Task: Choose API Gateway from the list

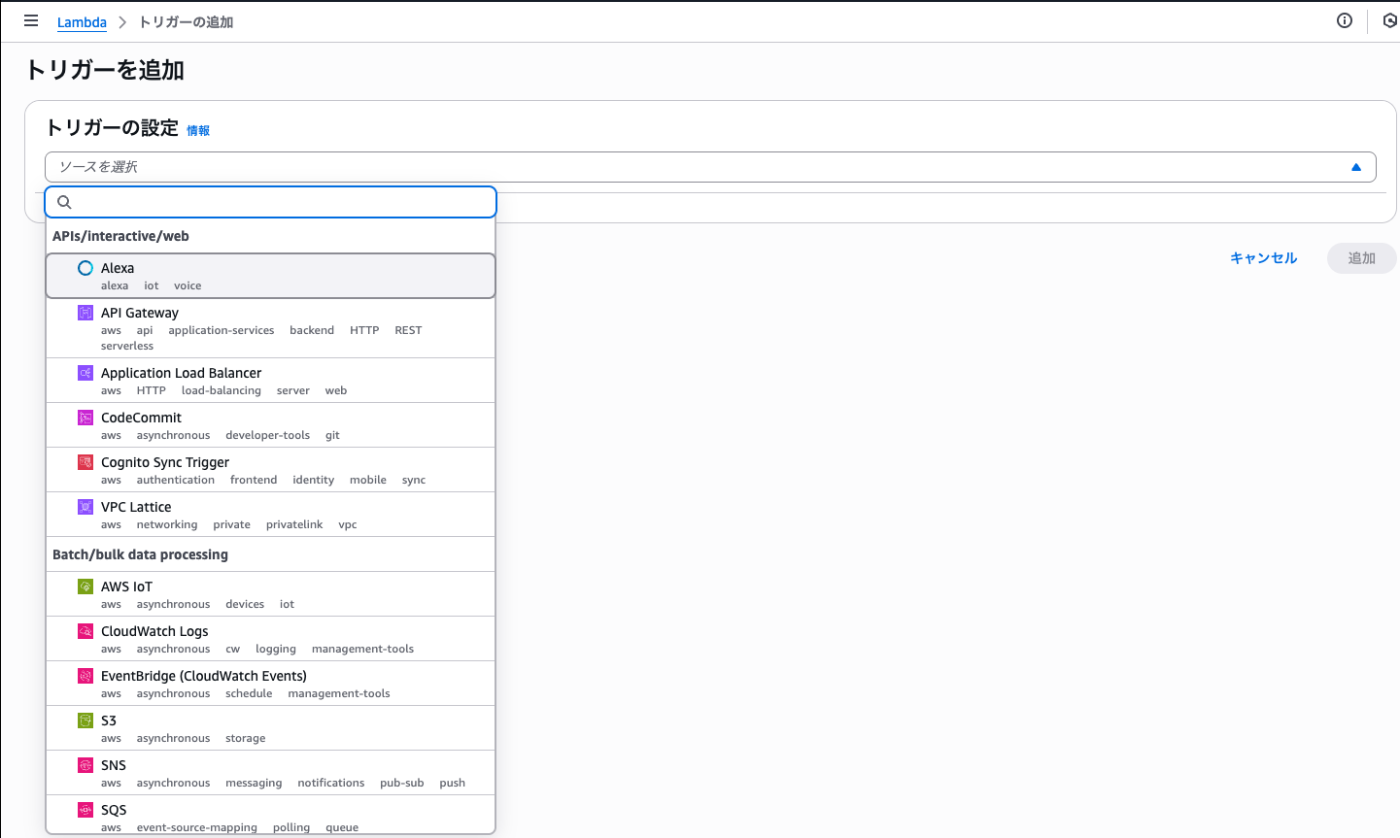Action: coord(271,328)
